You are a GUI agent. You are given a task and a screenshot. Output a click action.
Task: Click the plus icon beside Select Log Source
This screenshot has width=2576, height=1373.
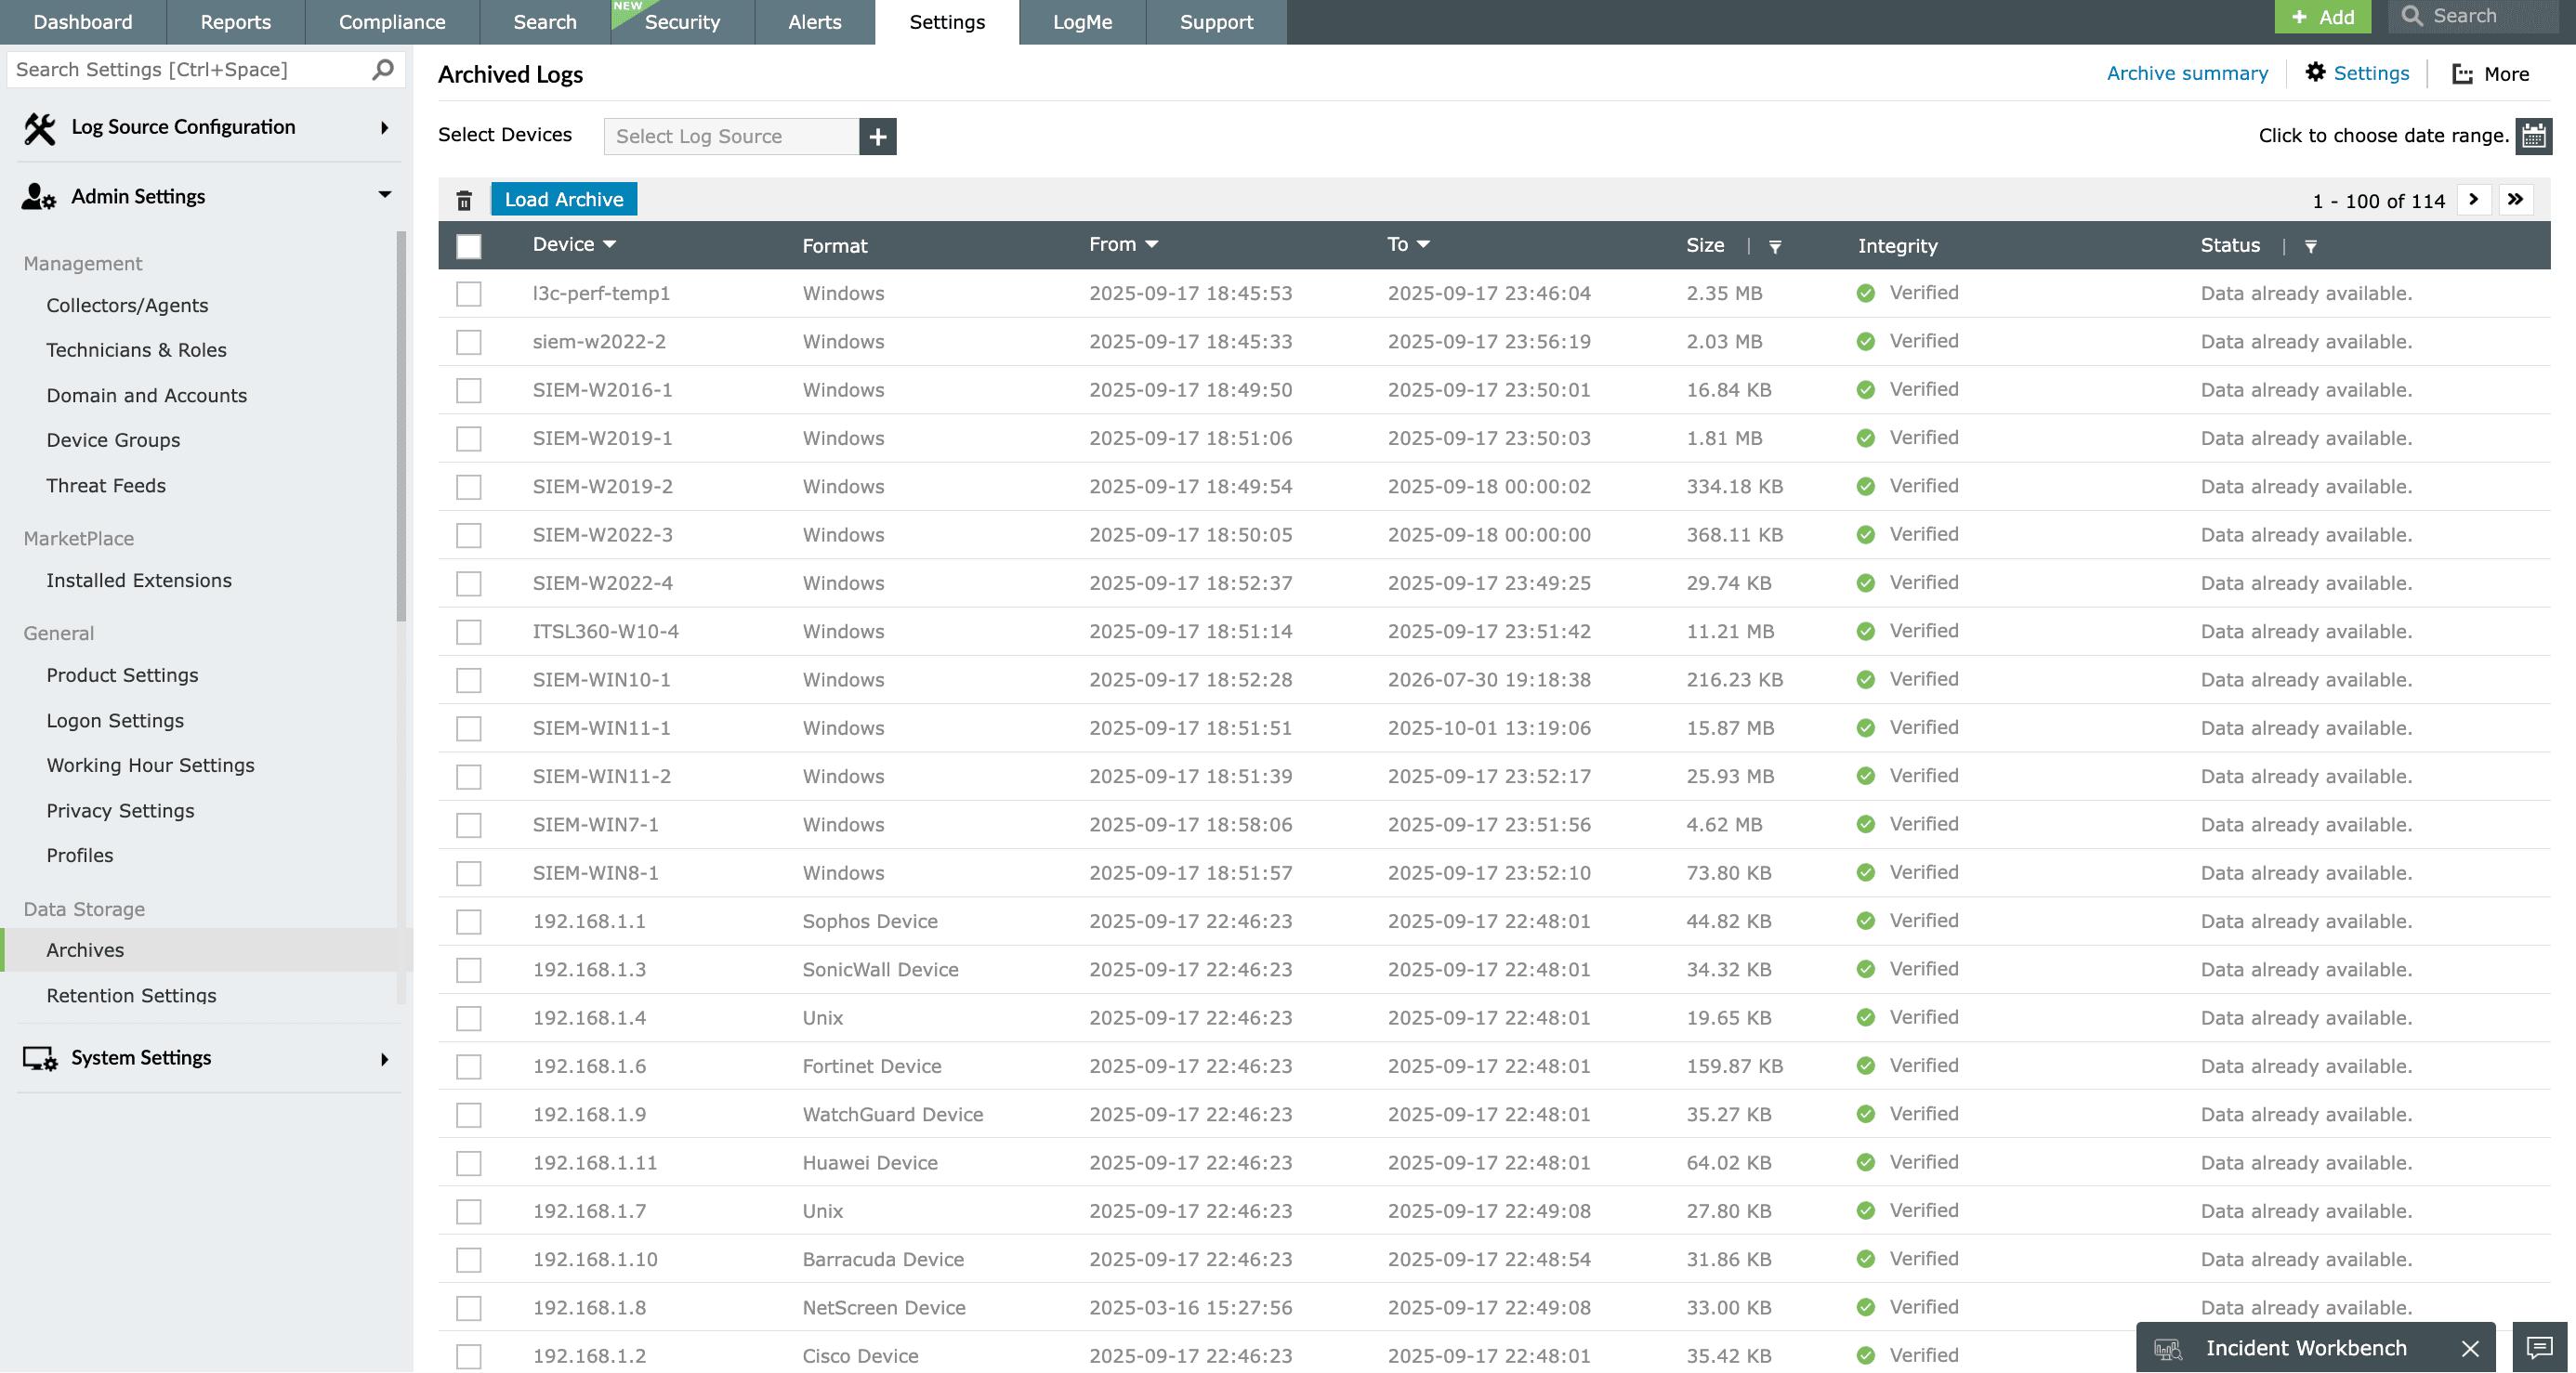[x=877, y=137]
